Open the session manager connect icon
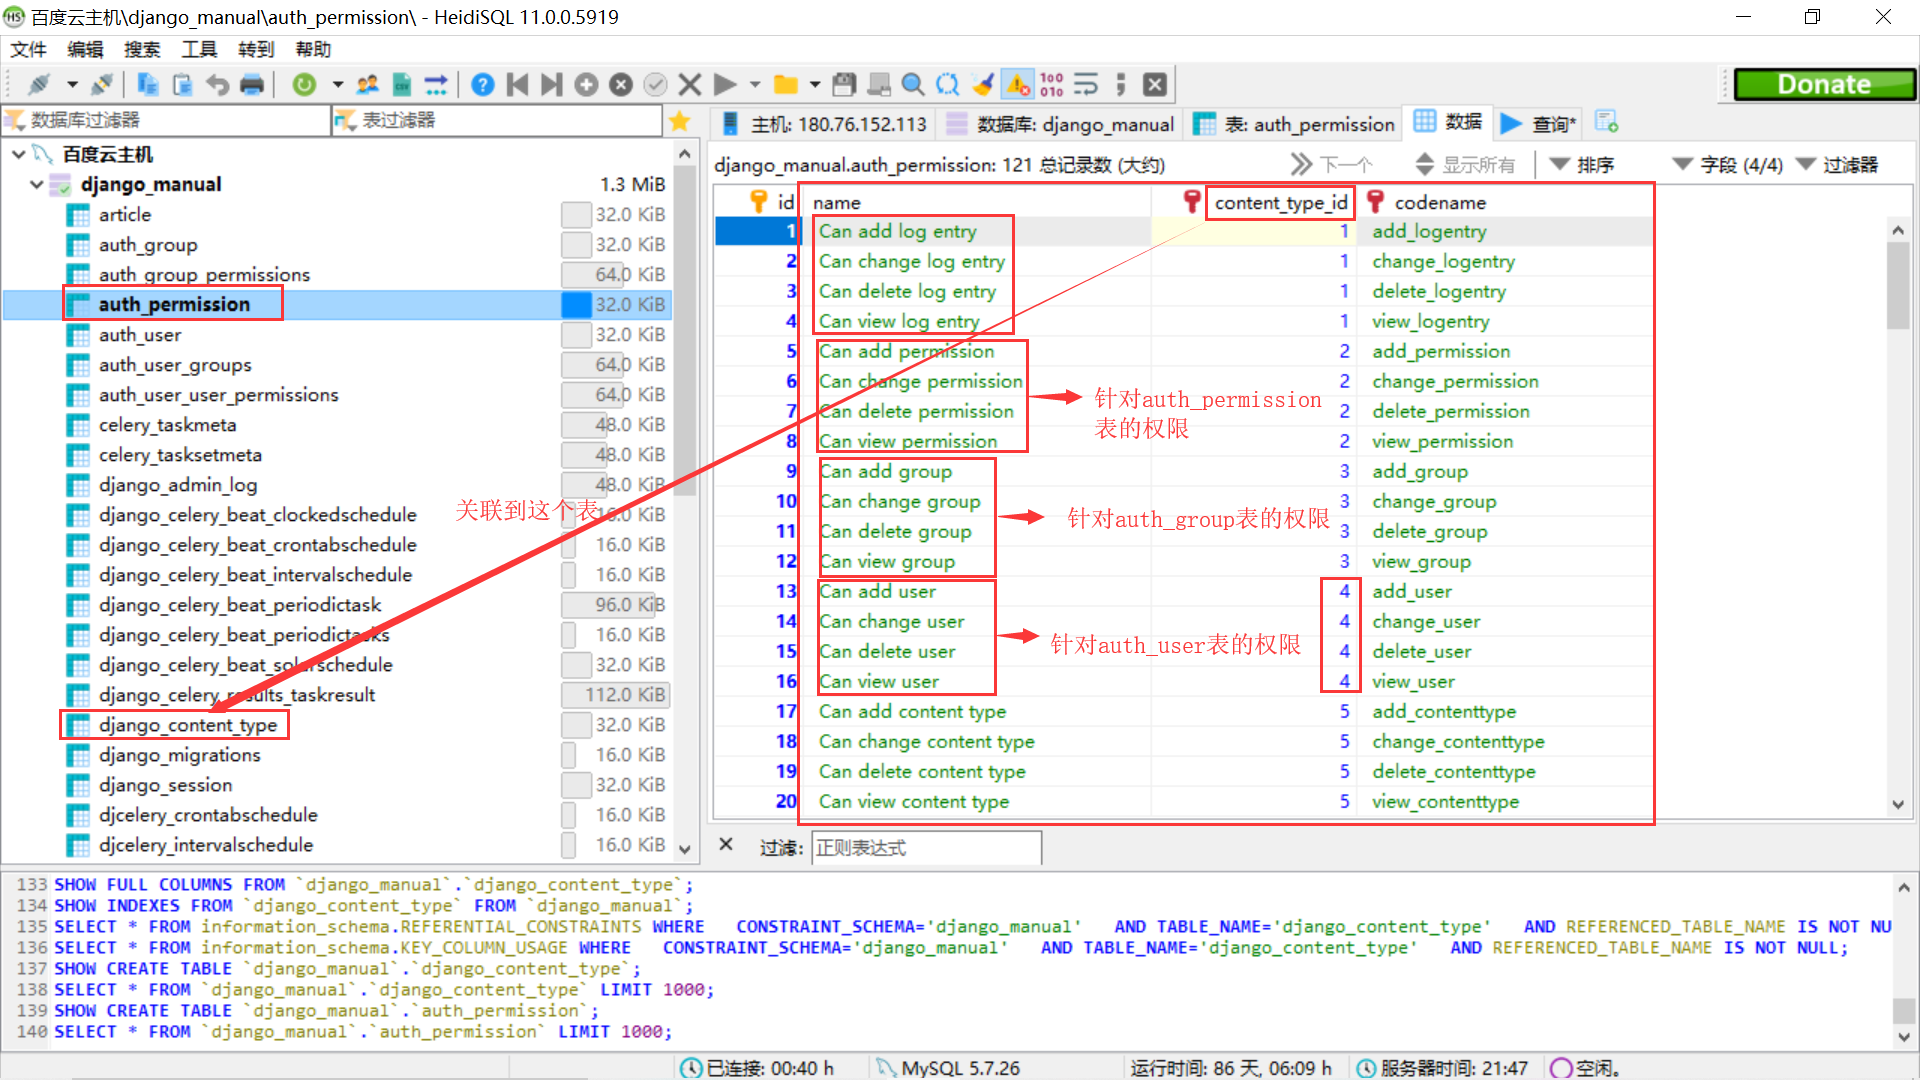The height and width of the screenshot is (1080, 1920). [x=39, y=85]
